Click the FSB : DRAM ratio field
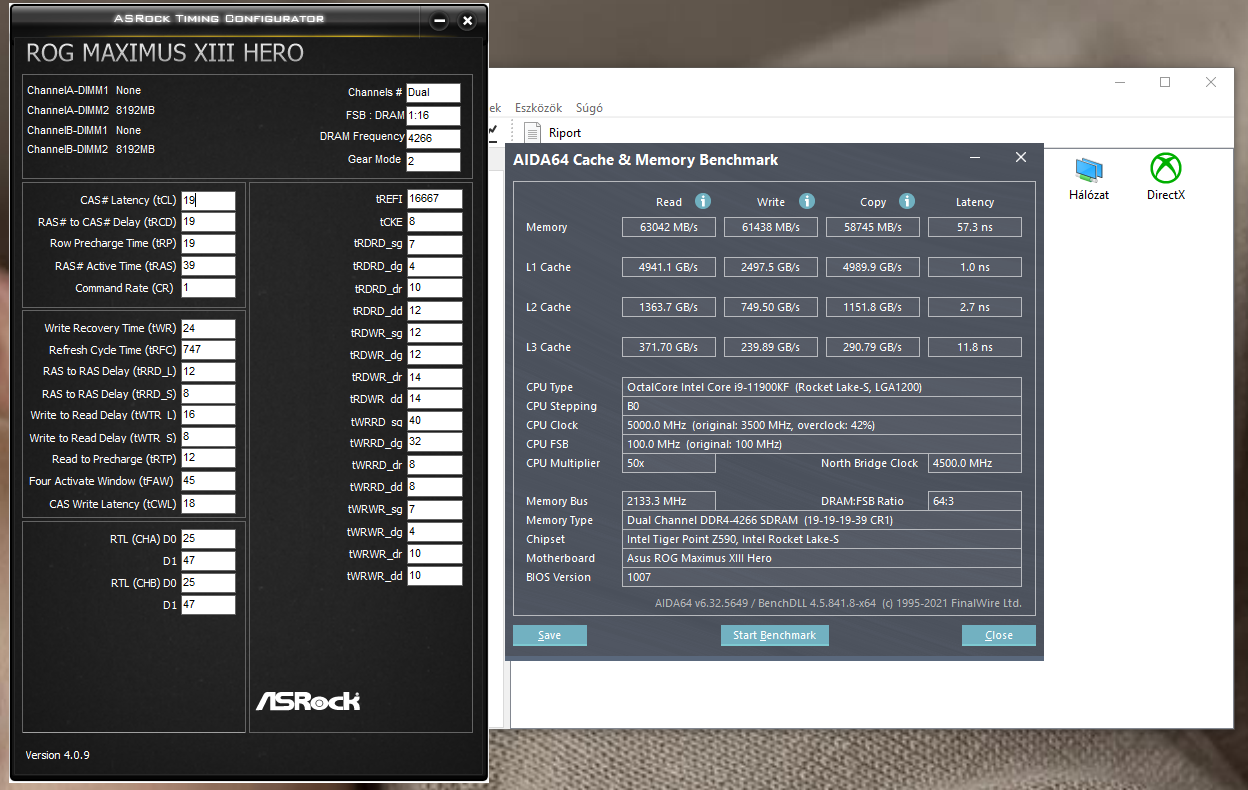1248x790 pixels. (x=433, y=115)
